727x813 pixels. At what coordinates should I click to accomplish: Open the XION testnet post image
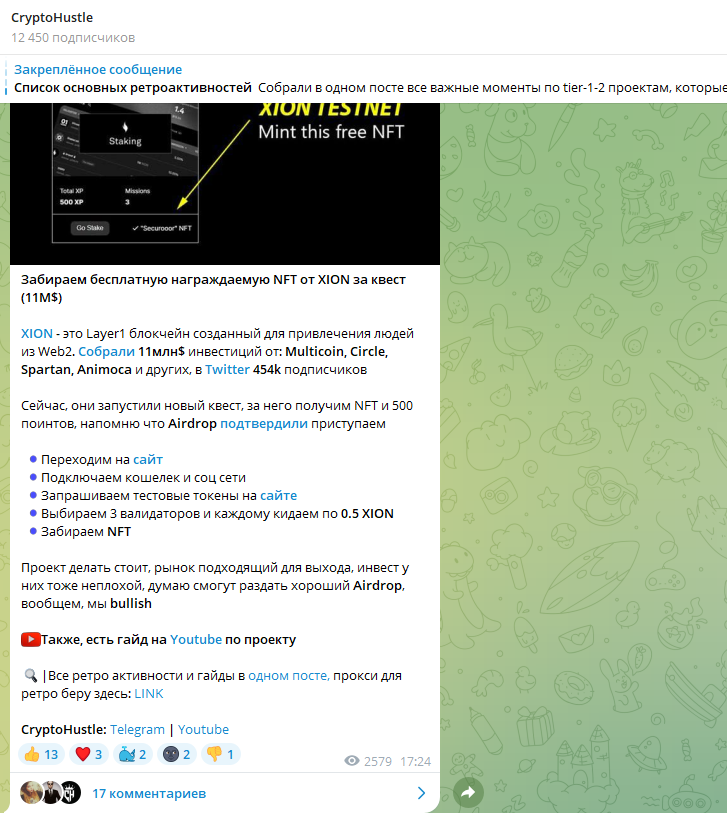225,184
